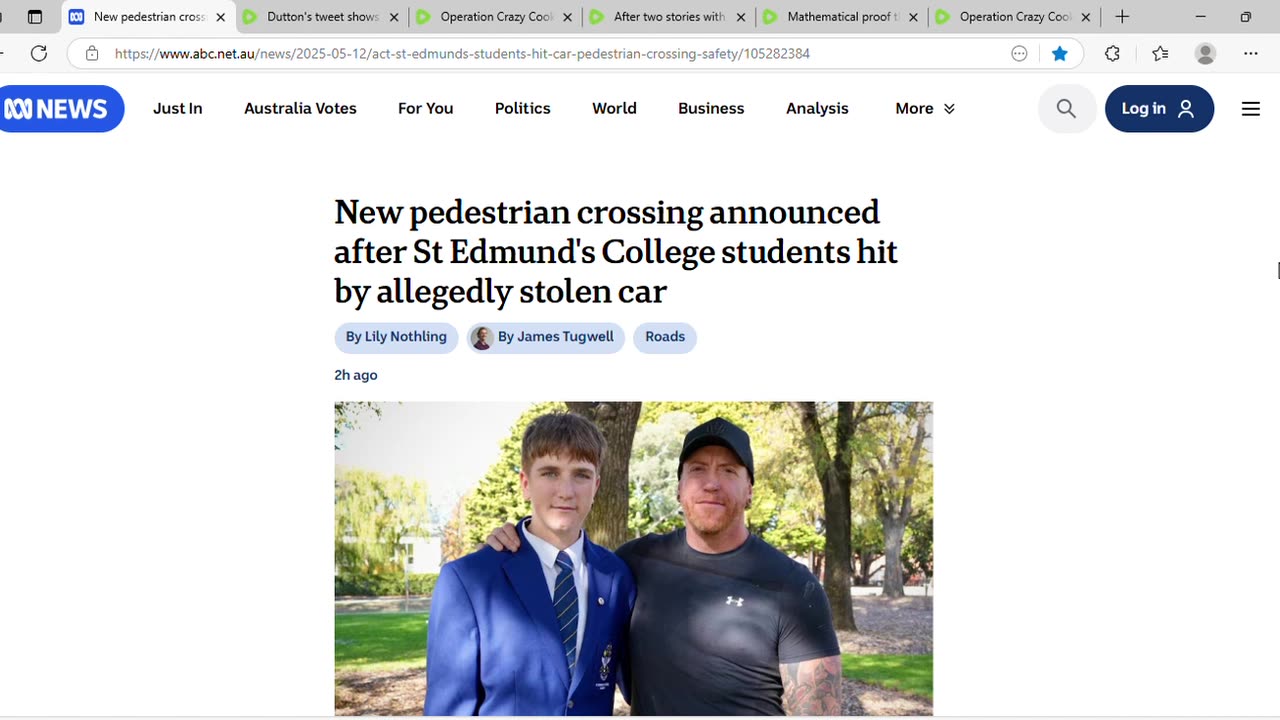Open author link James Tugwell
This screenshot has width=1280, height=720.
point(555,337)
